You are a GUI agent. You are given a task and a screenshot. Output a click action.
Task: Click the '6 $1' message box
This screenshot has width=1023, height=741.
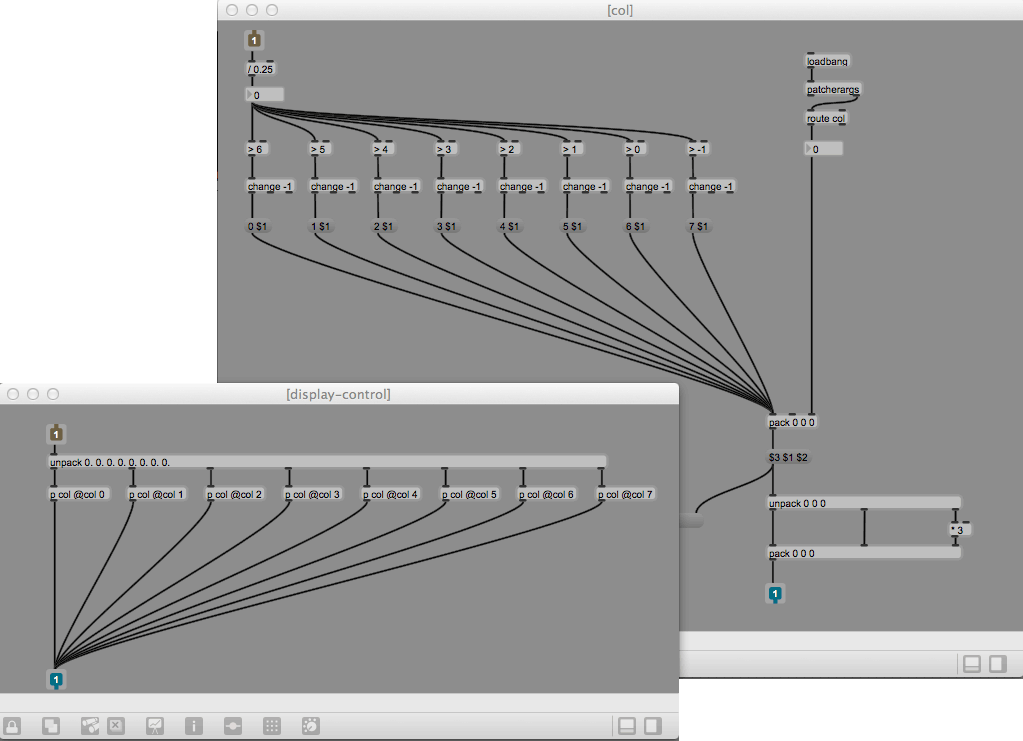tap(636, 226)
